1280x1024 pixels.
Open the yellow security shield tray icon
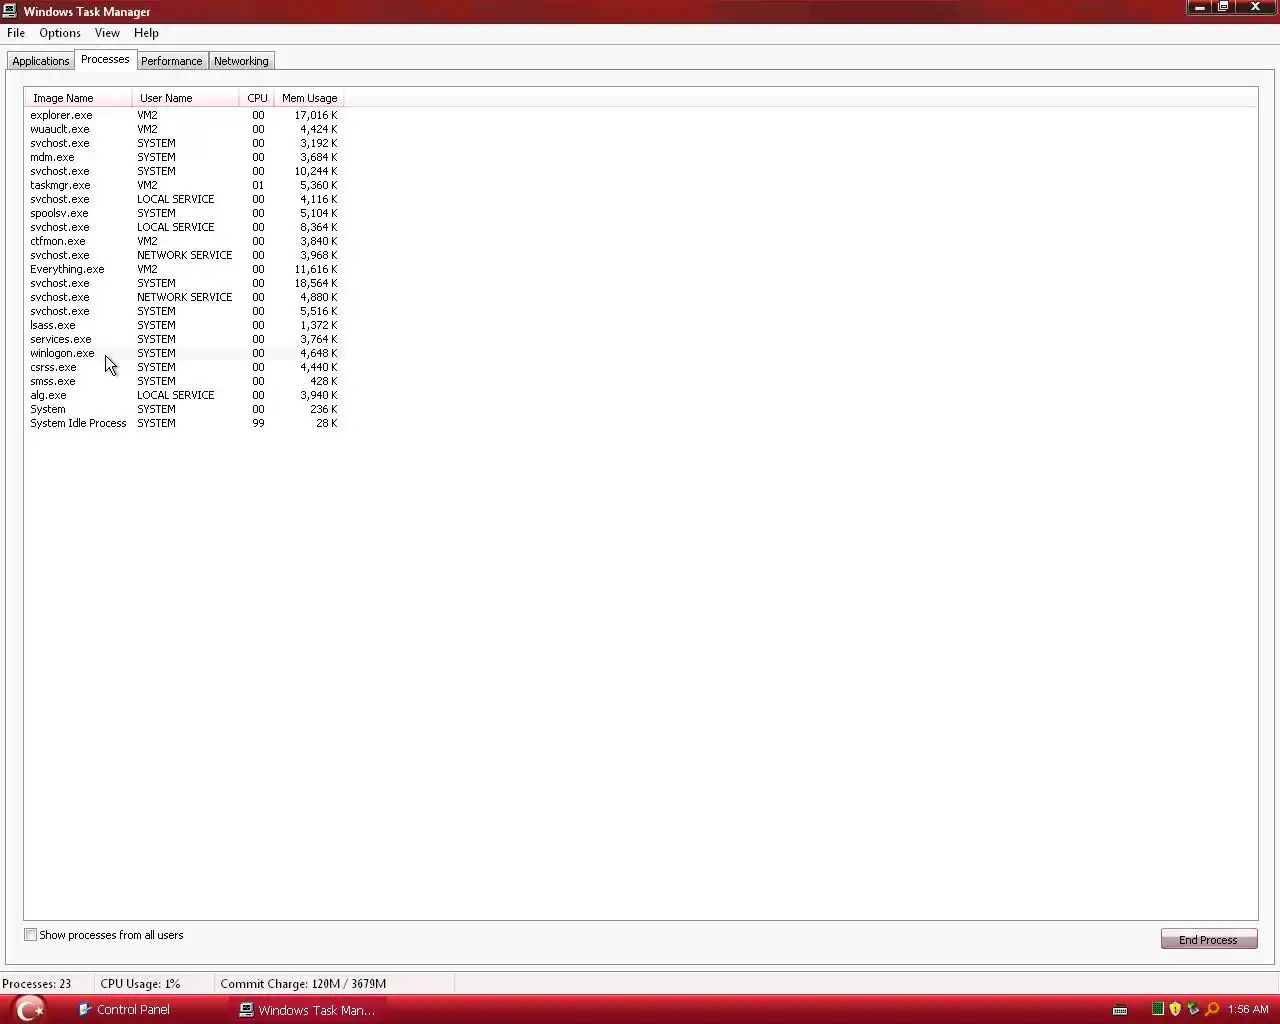pyautogui.click(x=1175, y=1009)
